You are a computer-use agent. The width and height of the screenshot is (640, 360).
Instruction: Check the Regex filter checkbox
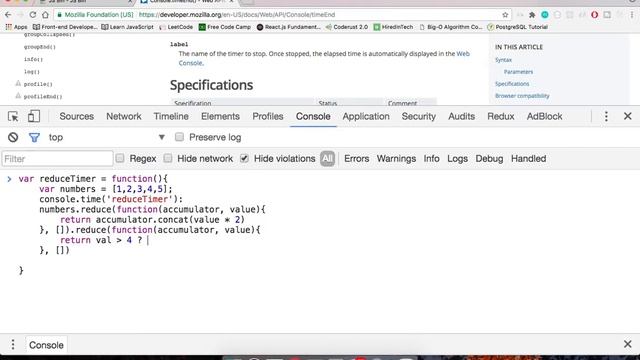pos(120,158)
